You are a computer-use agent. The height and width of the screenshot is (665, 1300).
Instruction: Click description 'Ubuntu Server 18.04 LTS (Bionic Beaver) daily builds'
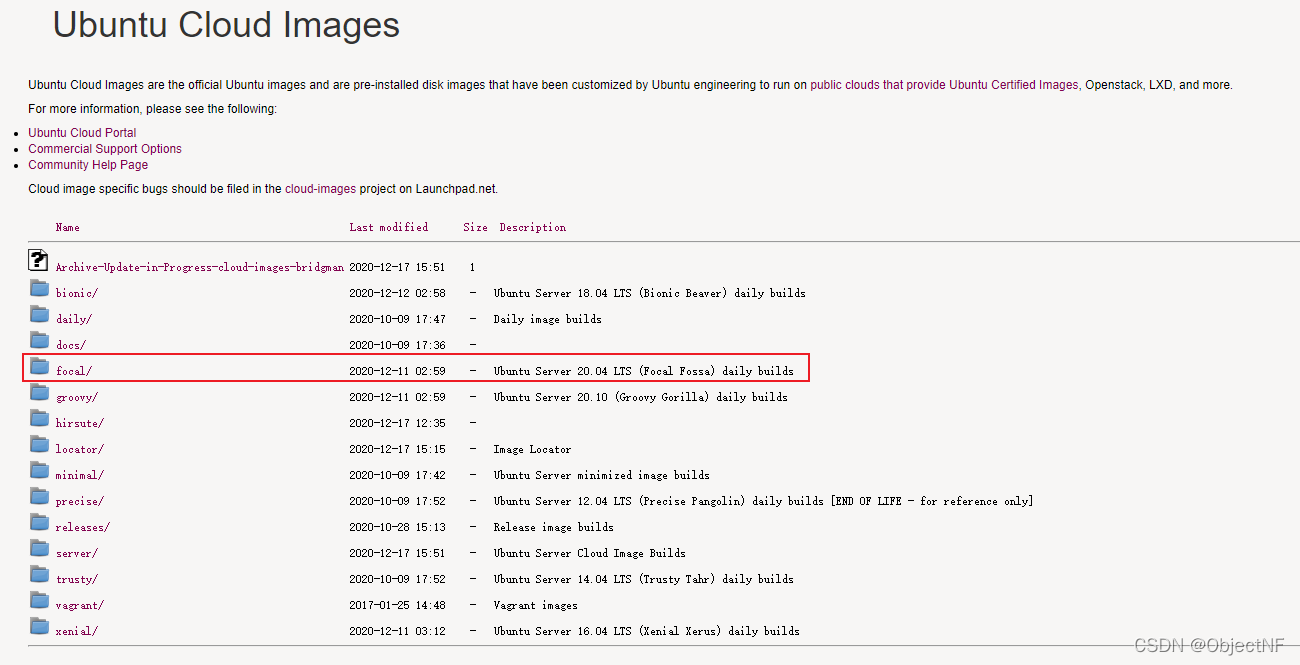point(649,293)
